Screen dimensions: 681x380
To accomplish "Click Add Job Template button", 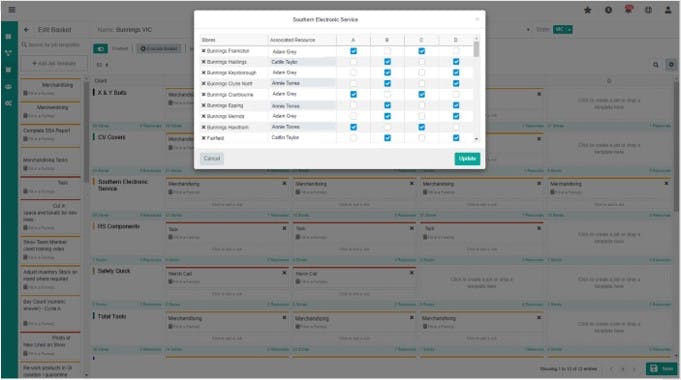I will pos(54,63).
